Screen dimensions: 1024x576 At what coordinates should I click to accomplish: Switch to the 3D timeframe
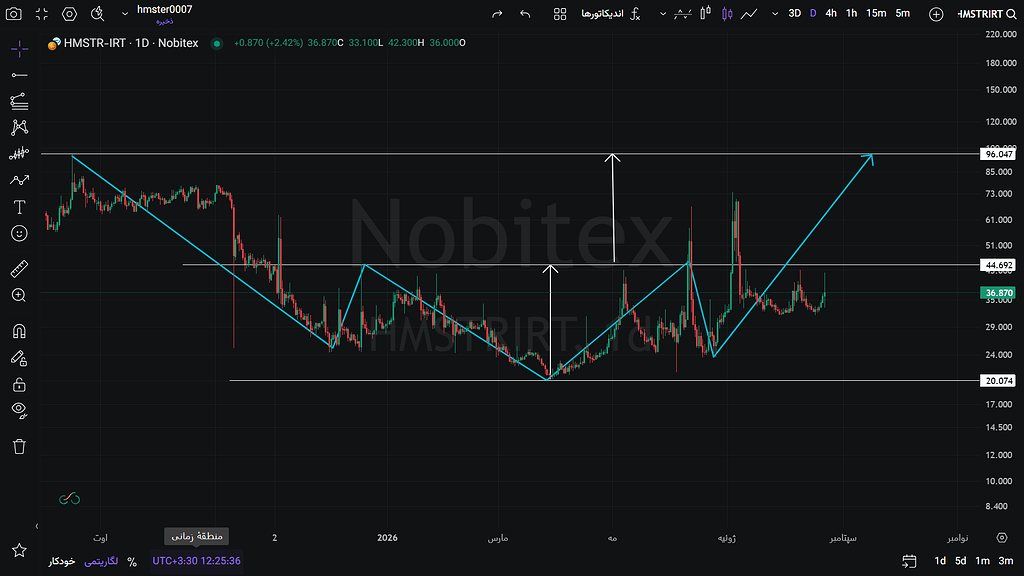coord(794,14)
